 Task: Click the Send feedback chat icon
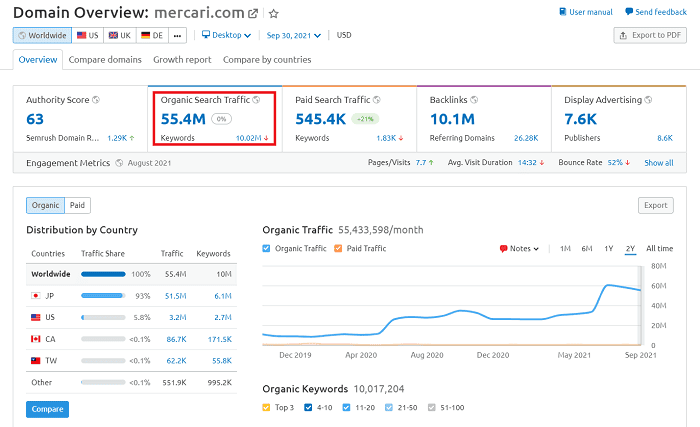coord(629,12)
